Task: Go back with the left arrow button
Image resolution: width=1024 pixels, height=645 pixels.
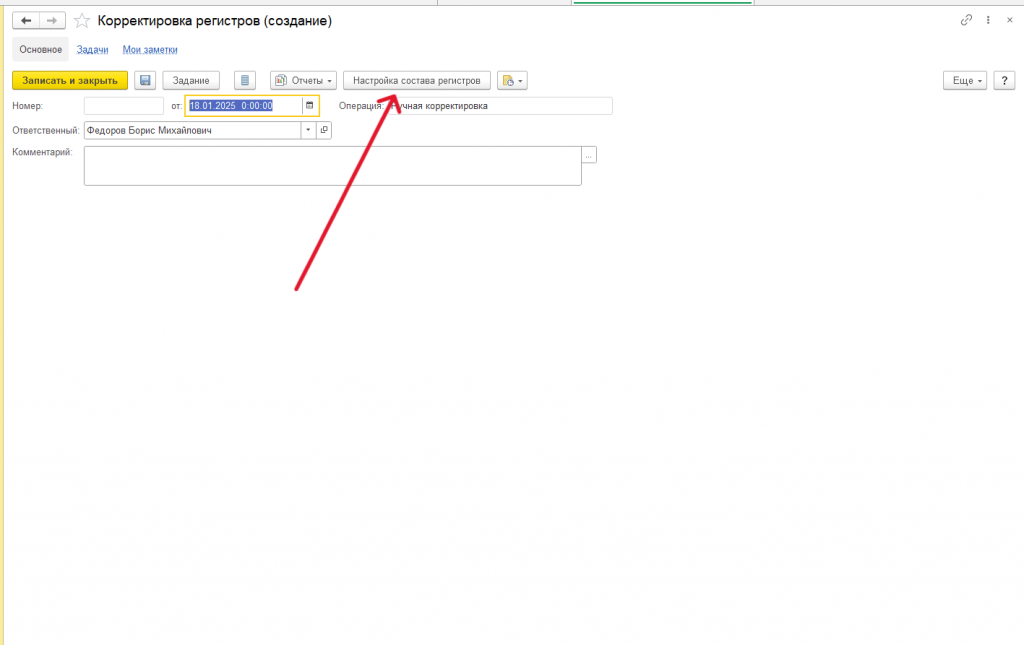Action: 26,21
